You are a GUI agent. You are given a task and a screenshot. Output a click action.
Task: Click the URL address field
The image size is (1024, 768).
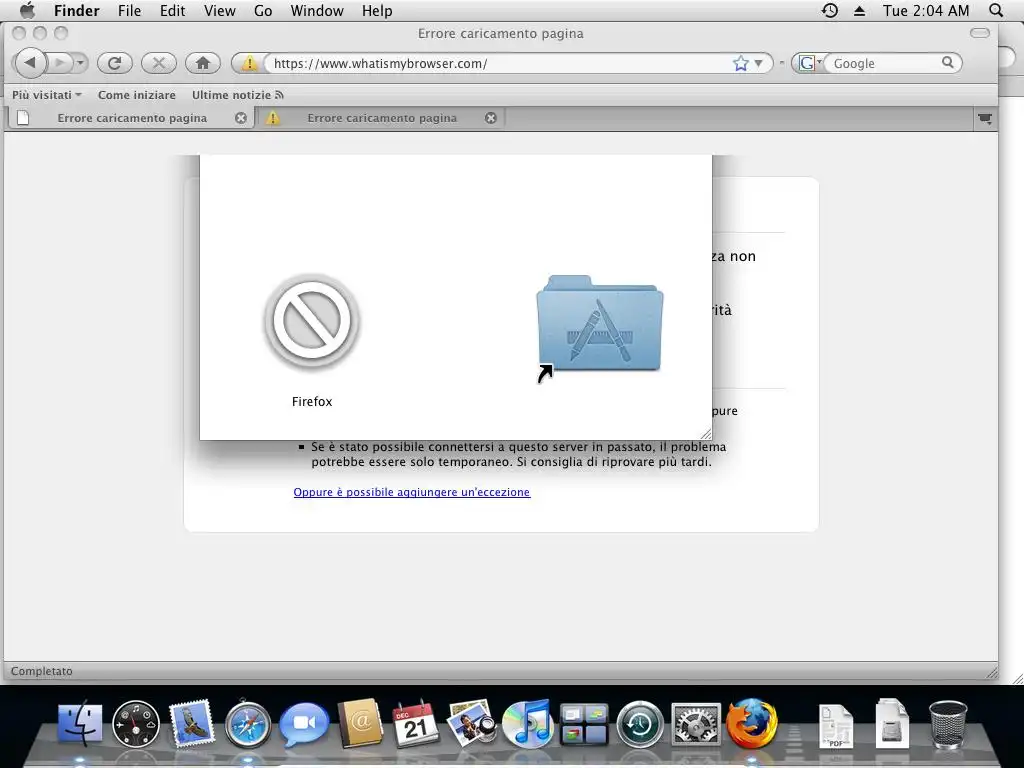pos(499,63)
